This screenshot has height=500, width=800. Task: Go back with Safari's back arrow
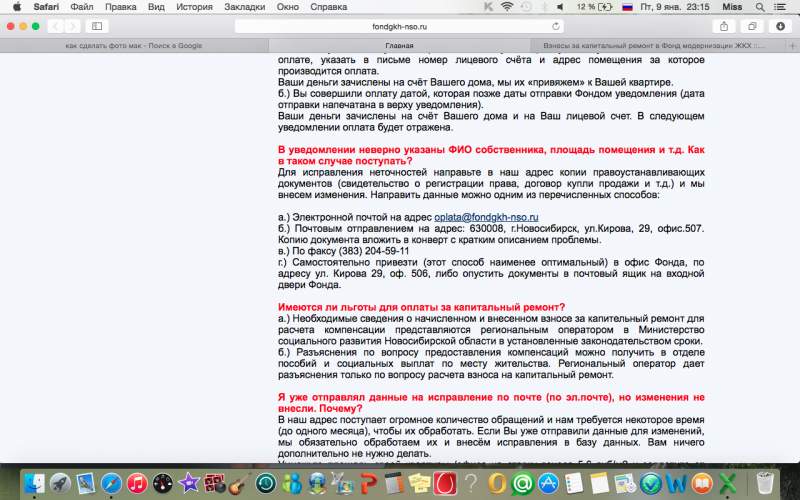[55, 26]
